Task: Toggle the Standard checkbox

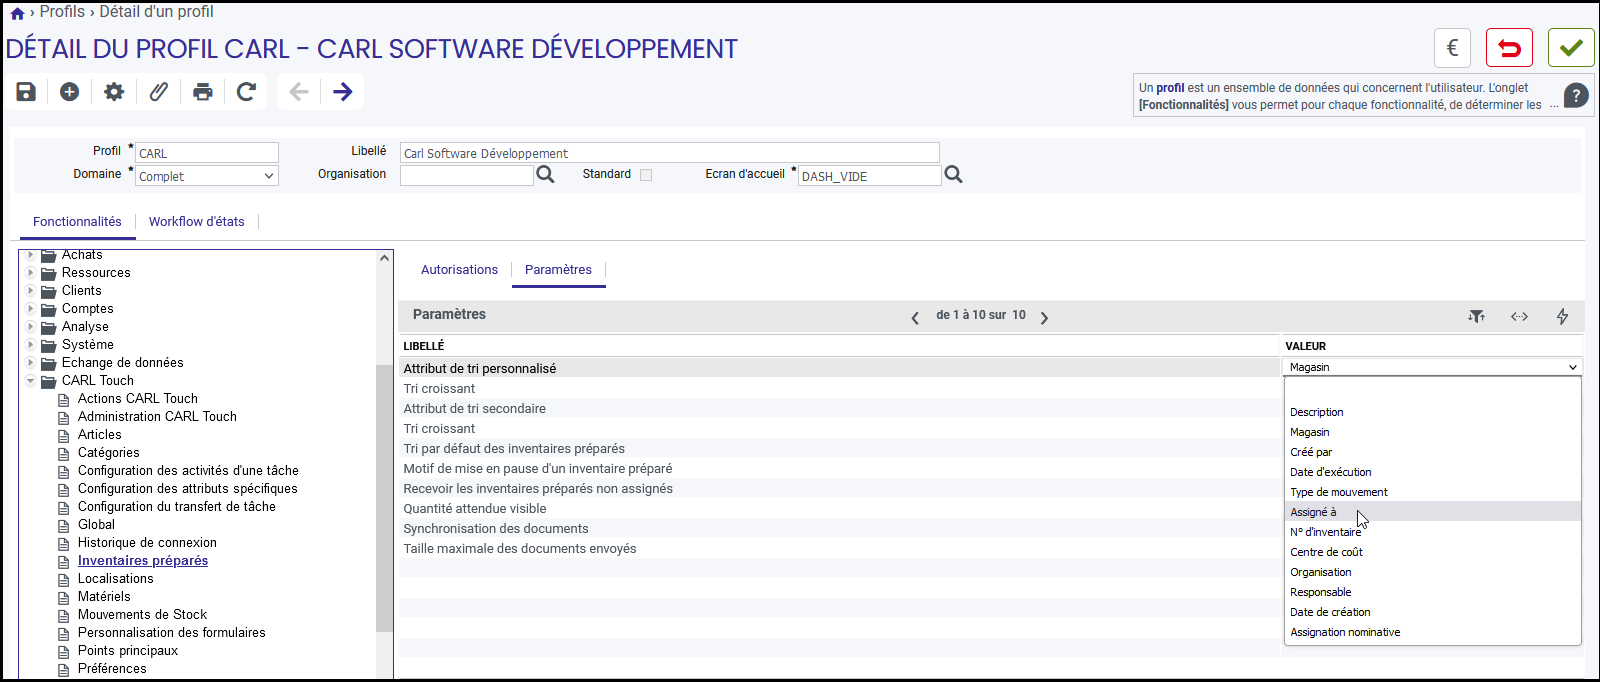Action: (x=646, y=175)
